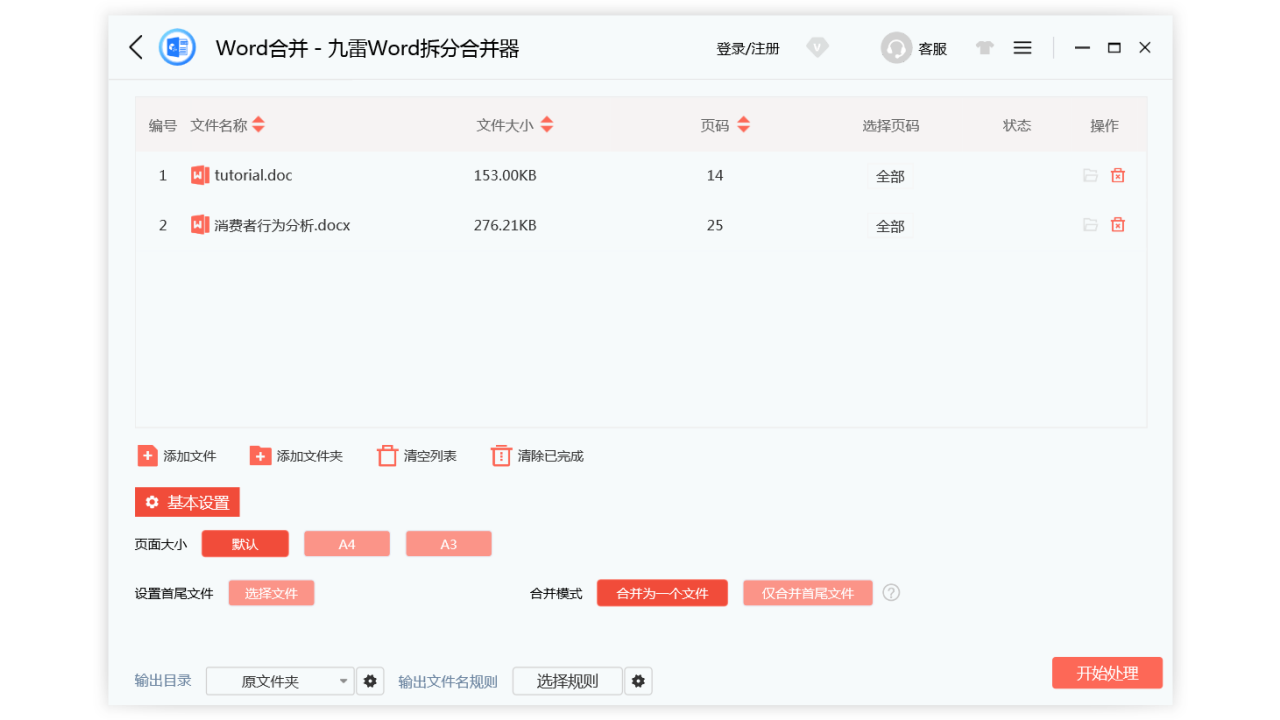Sort files by 文件大小 using its arrows
The width and height of the screenshot is (1280, 720).
(x=546, y=124)
